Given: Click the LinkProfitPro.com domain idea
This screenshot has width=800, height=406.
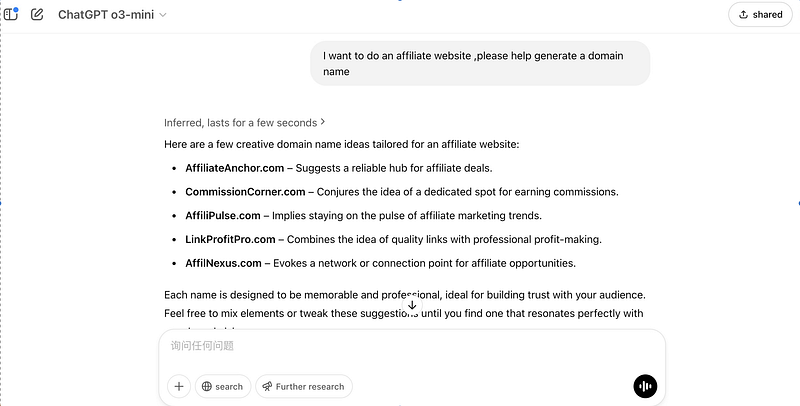Looking at the screenshot, I should click(231, 240).
